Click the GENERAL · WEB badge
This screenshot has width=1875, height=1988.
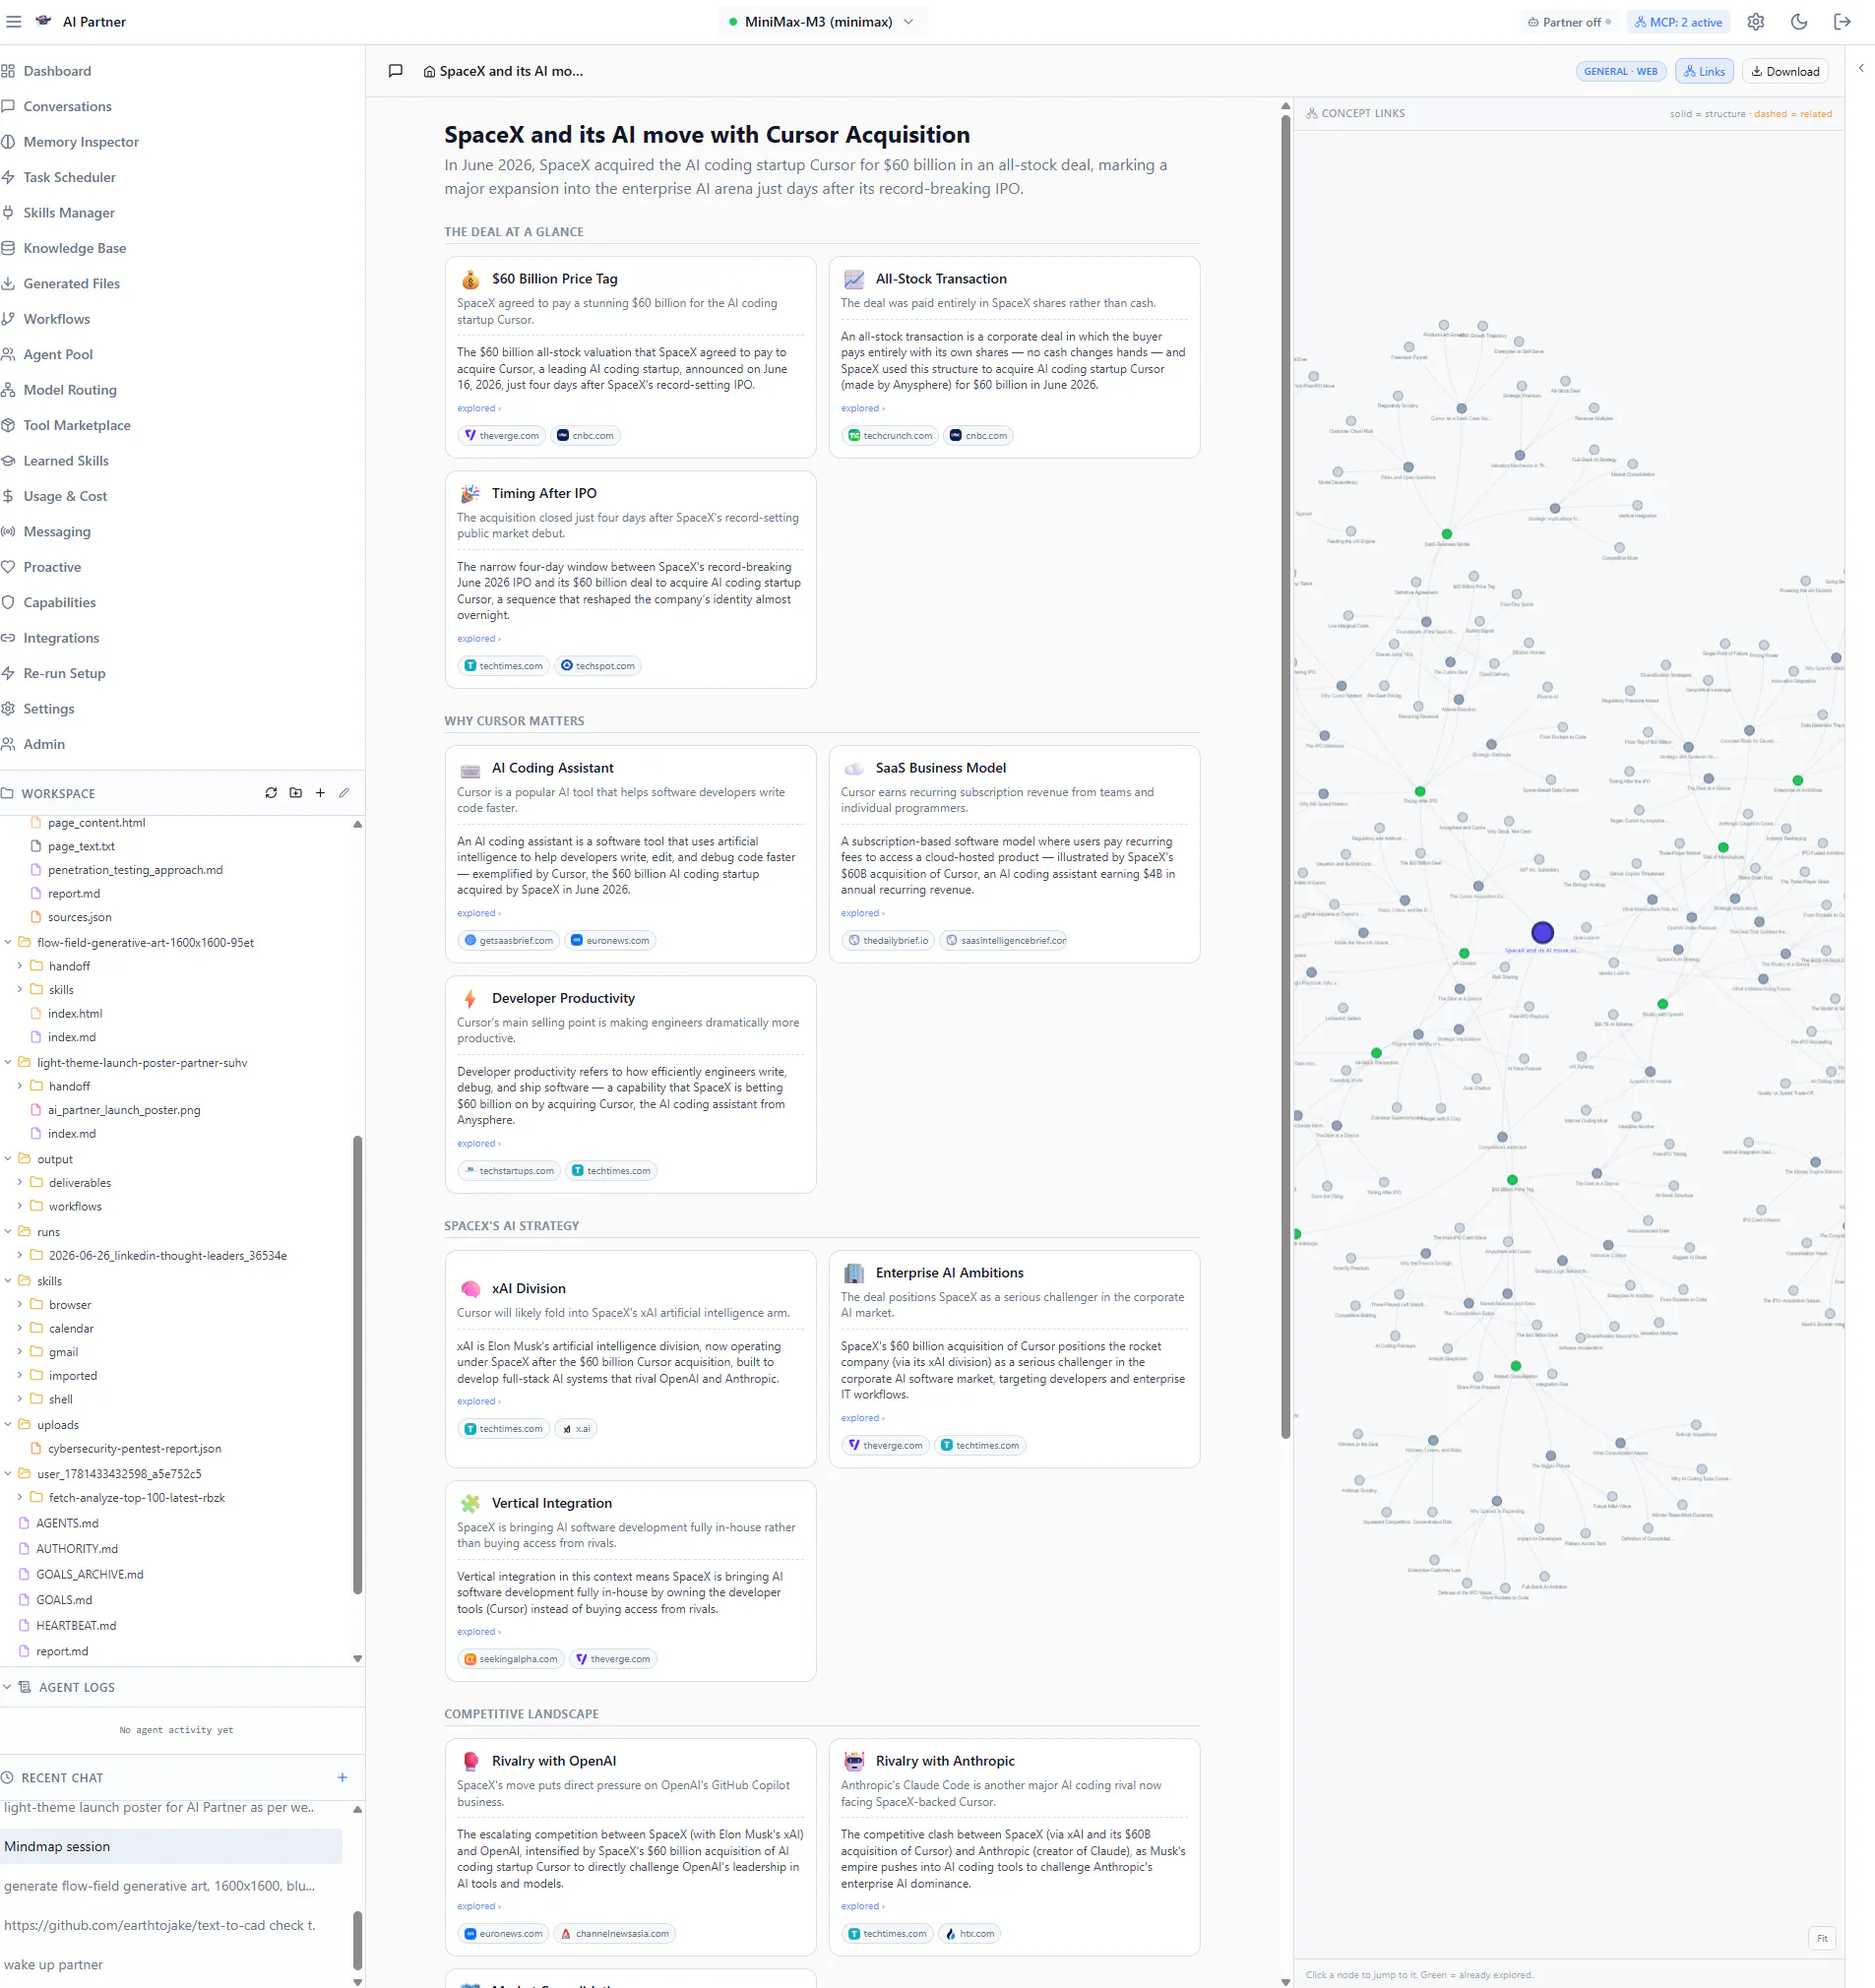(x=1620, y=71)
